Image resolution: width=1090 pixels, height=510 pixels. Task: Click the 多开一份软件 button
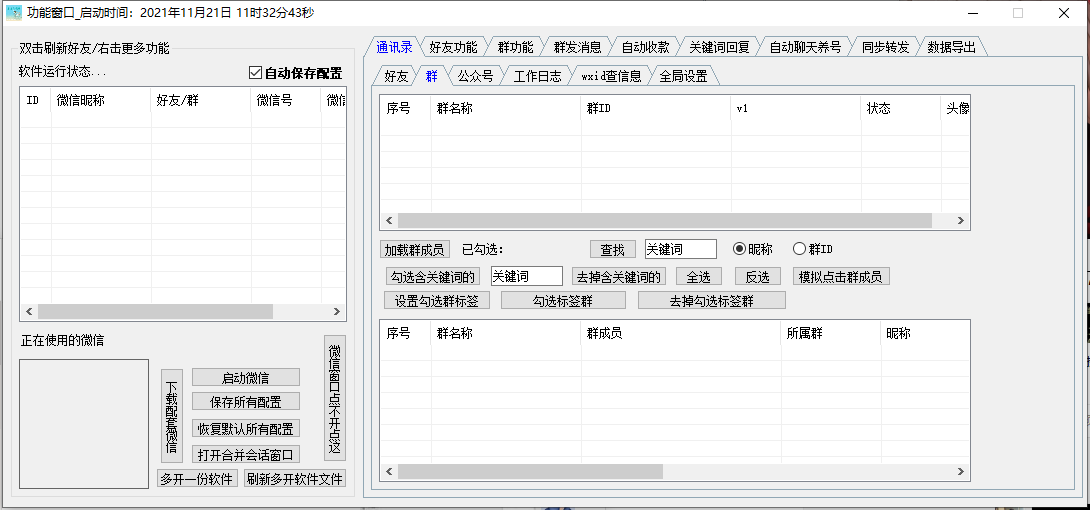(197, 479)
